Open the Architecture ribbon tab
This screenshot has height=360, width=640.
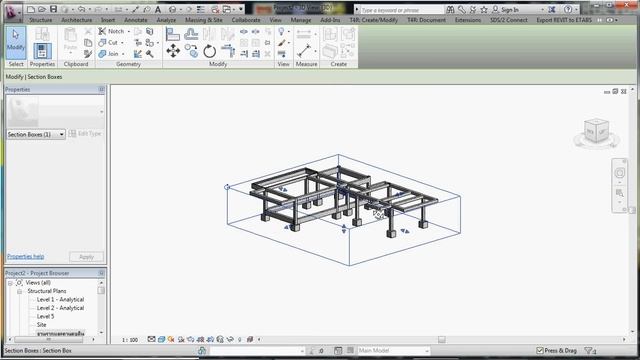(76, 20)
